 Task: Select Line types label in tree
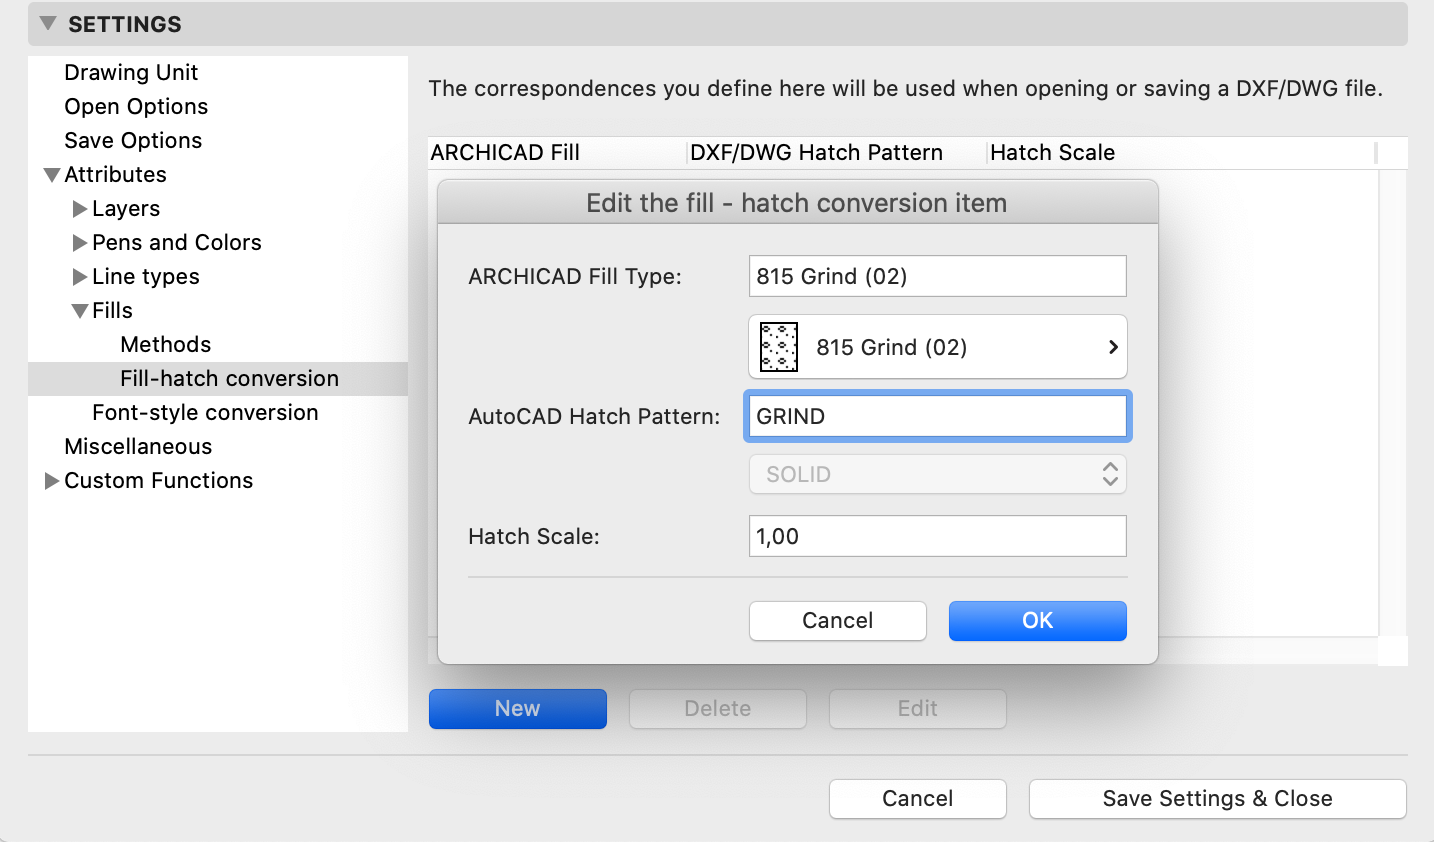146,276
